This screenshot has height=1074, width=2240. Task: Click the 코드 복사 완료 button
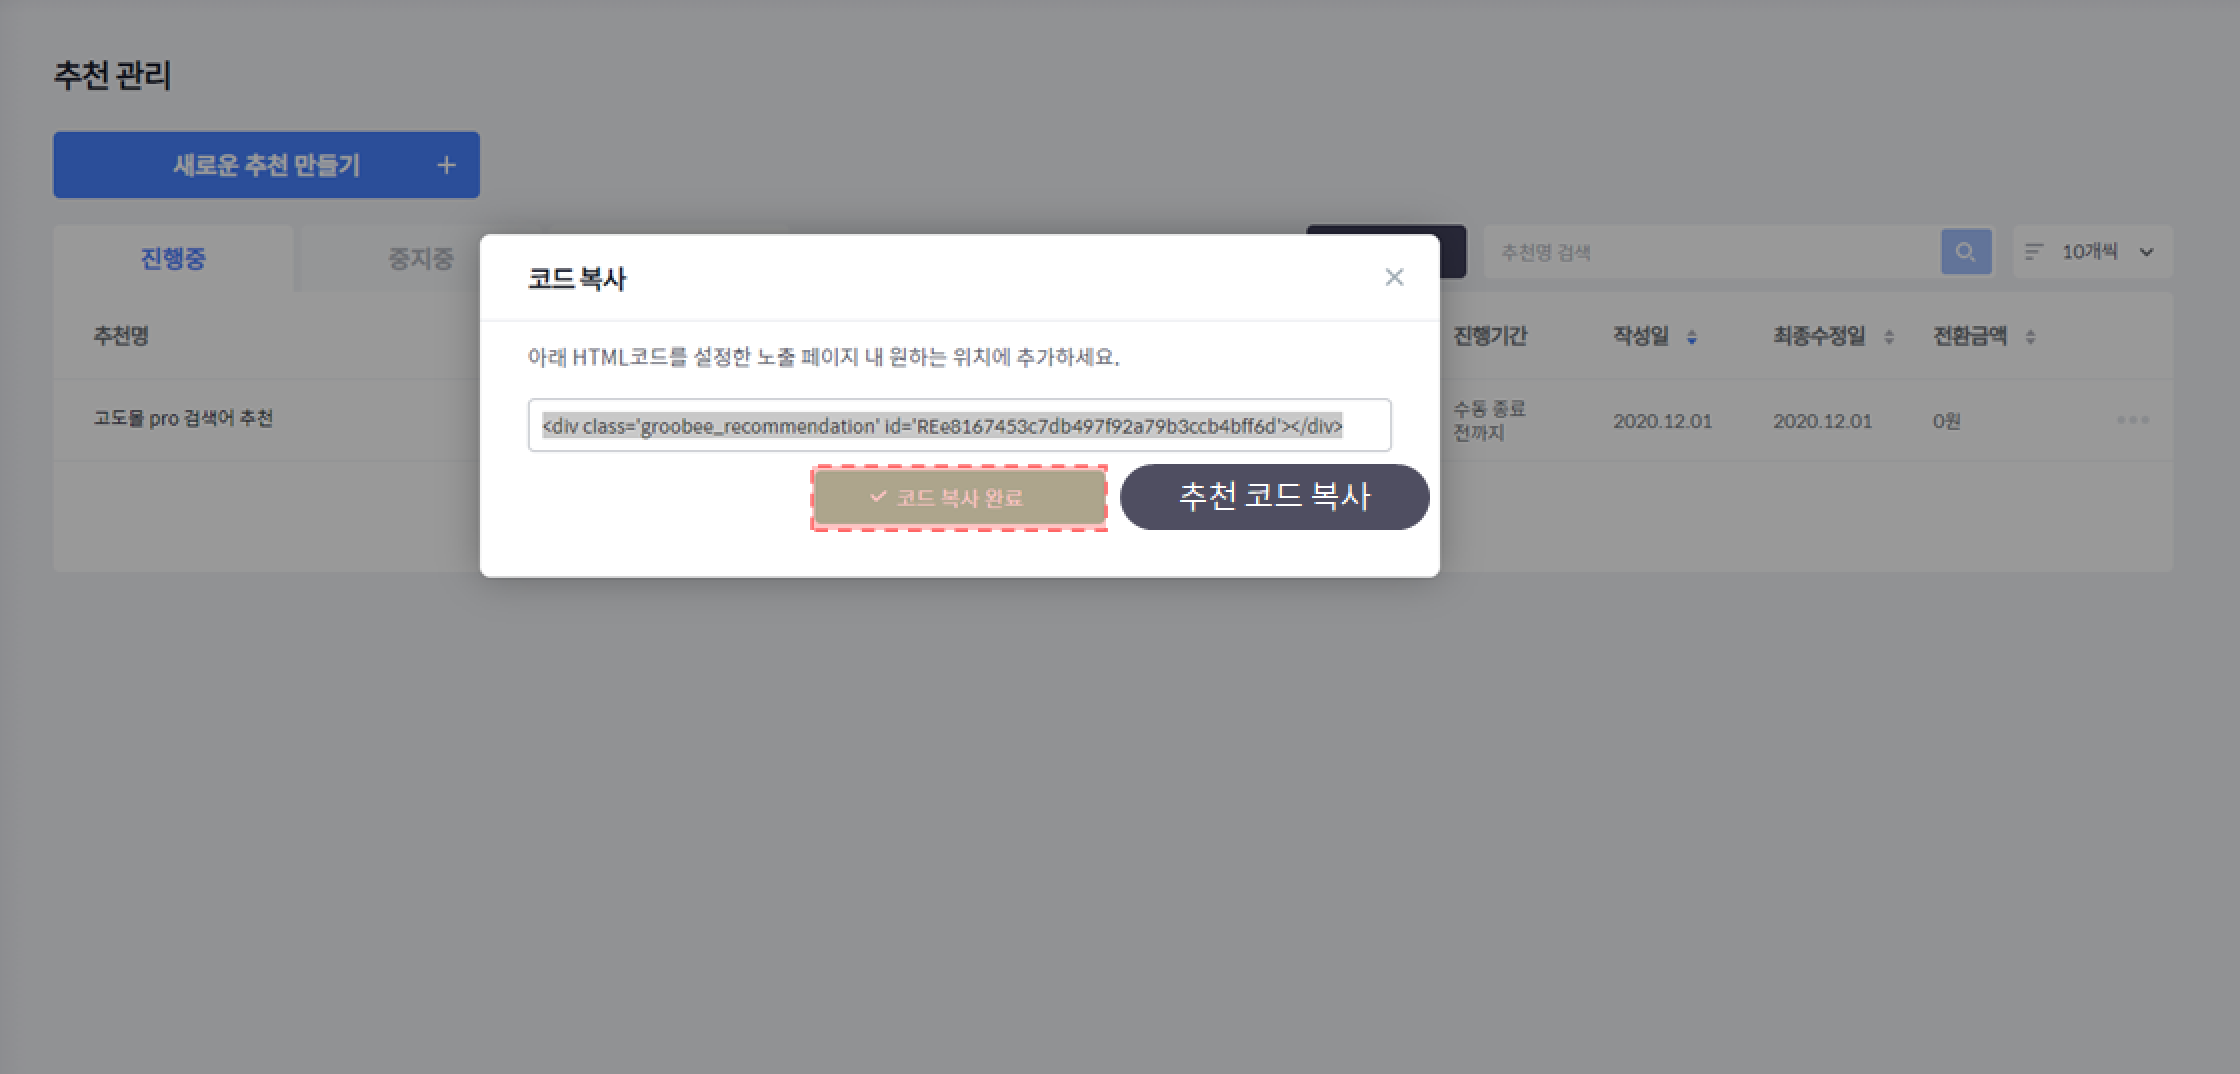(x=959, y=498)
